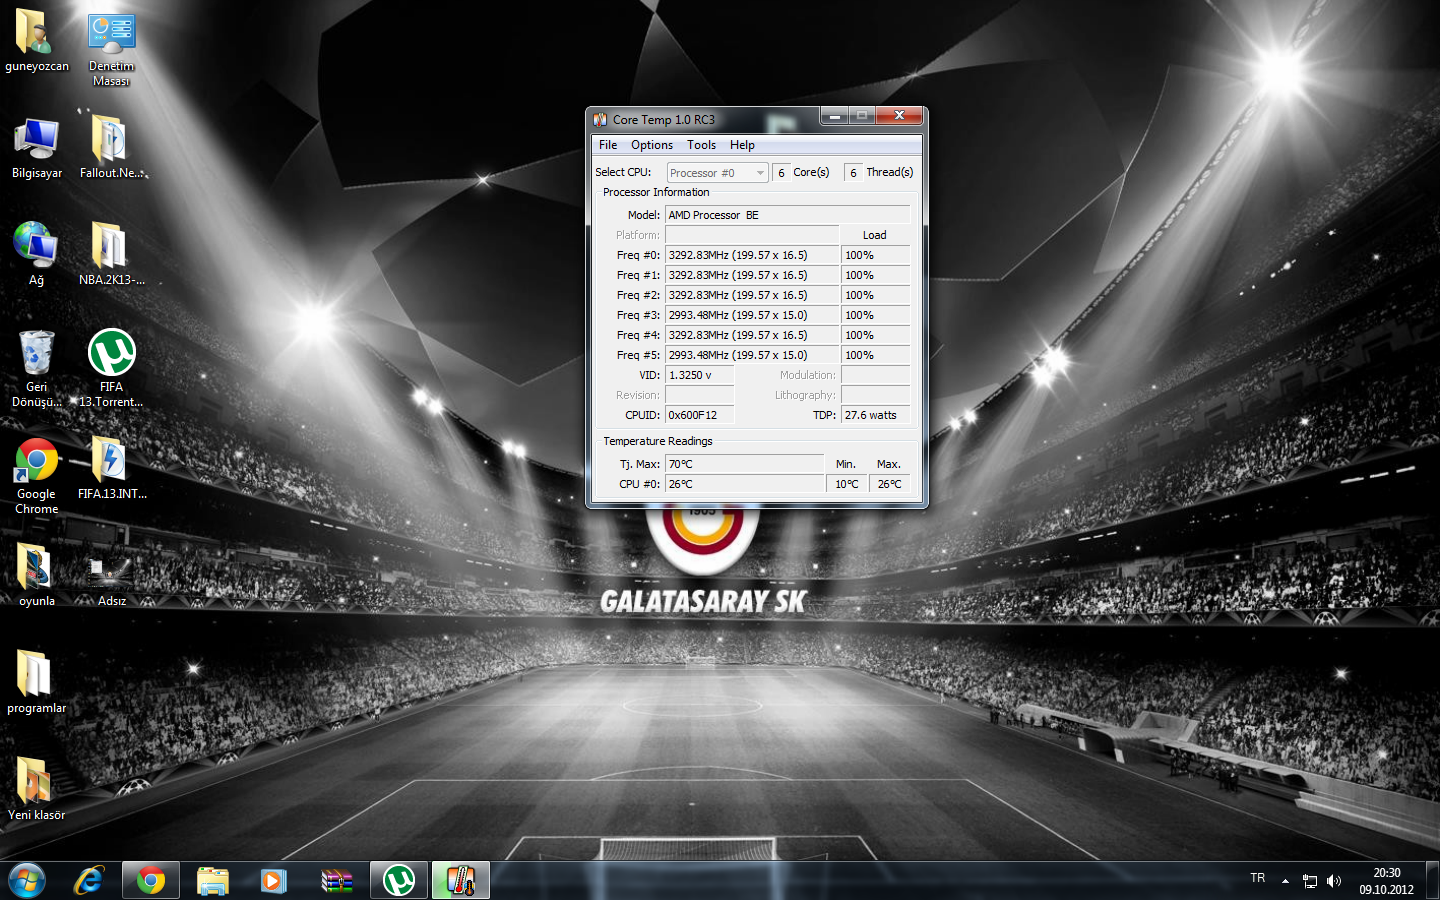The height and width of the screenshot is (900, 1440).
Task: Close the Core Temp window
Action: point(899,116)
